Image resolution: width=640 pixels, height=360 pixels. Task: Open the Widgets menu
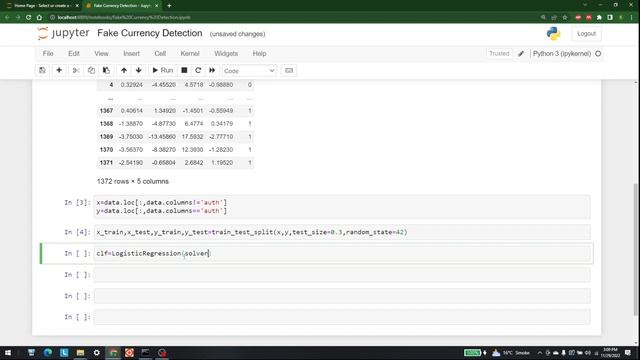click(226, 53)
